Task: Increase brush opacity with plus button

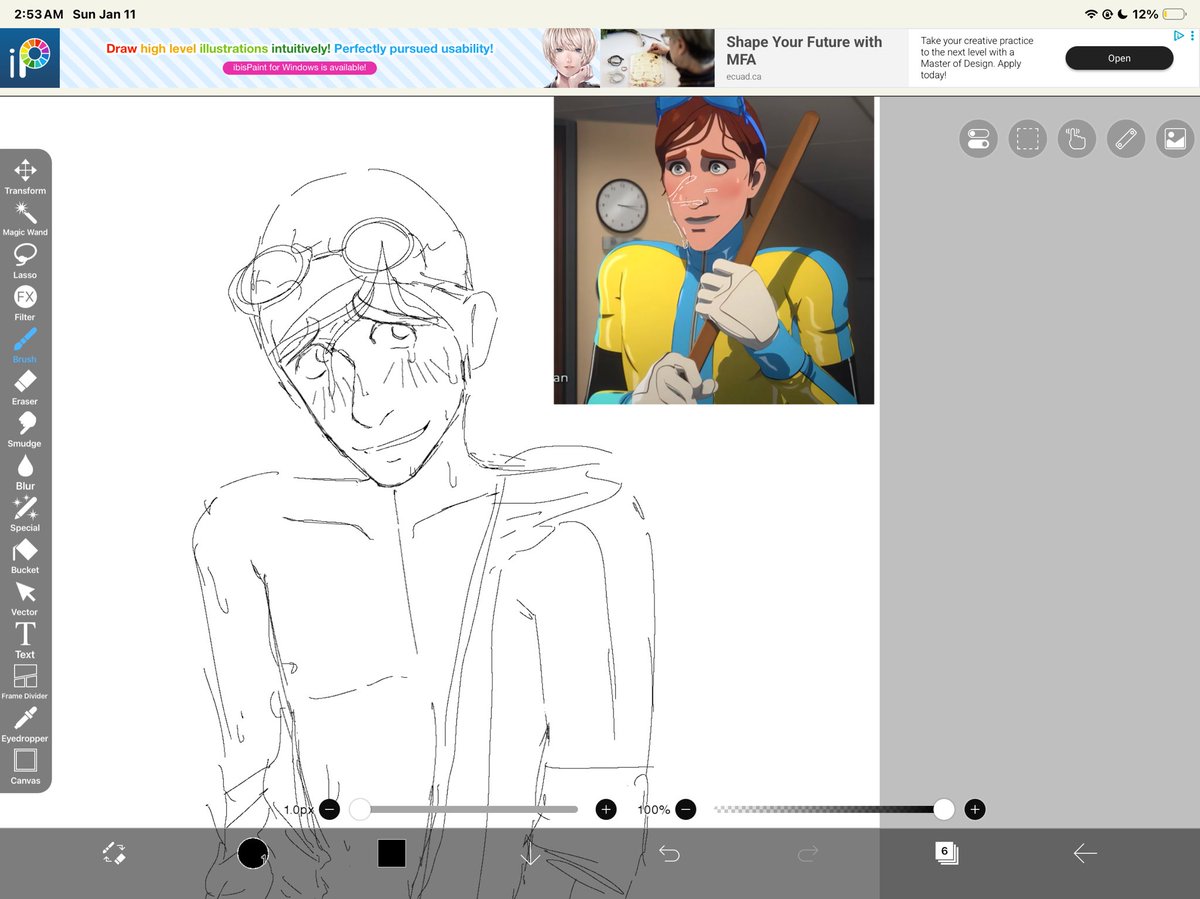Action: (x=976, y=809)
